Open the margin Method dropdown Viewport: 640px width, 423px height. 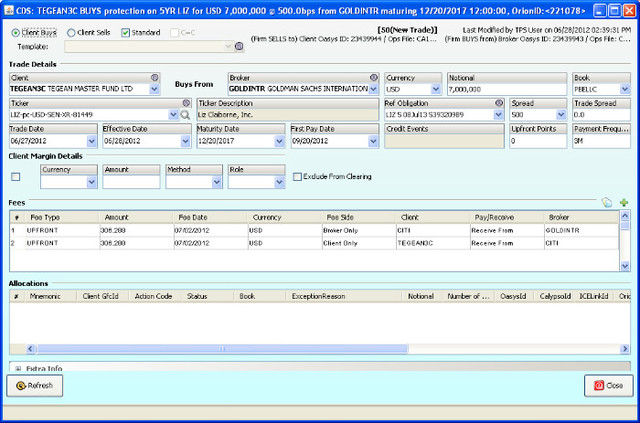(x=217, y=183)
